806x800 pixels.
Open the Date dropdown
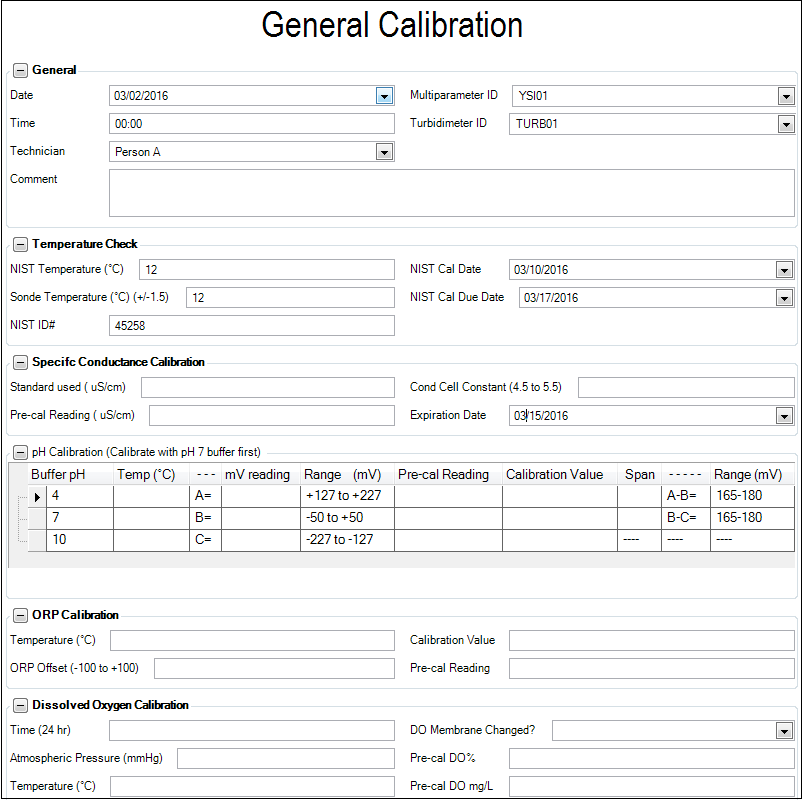384,95
